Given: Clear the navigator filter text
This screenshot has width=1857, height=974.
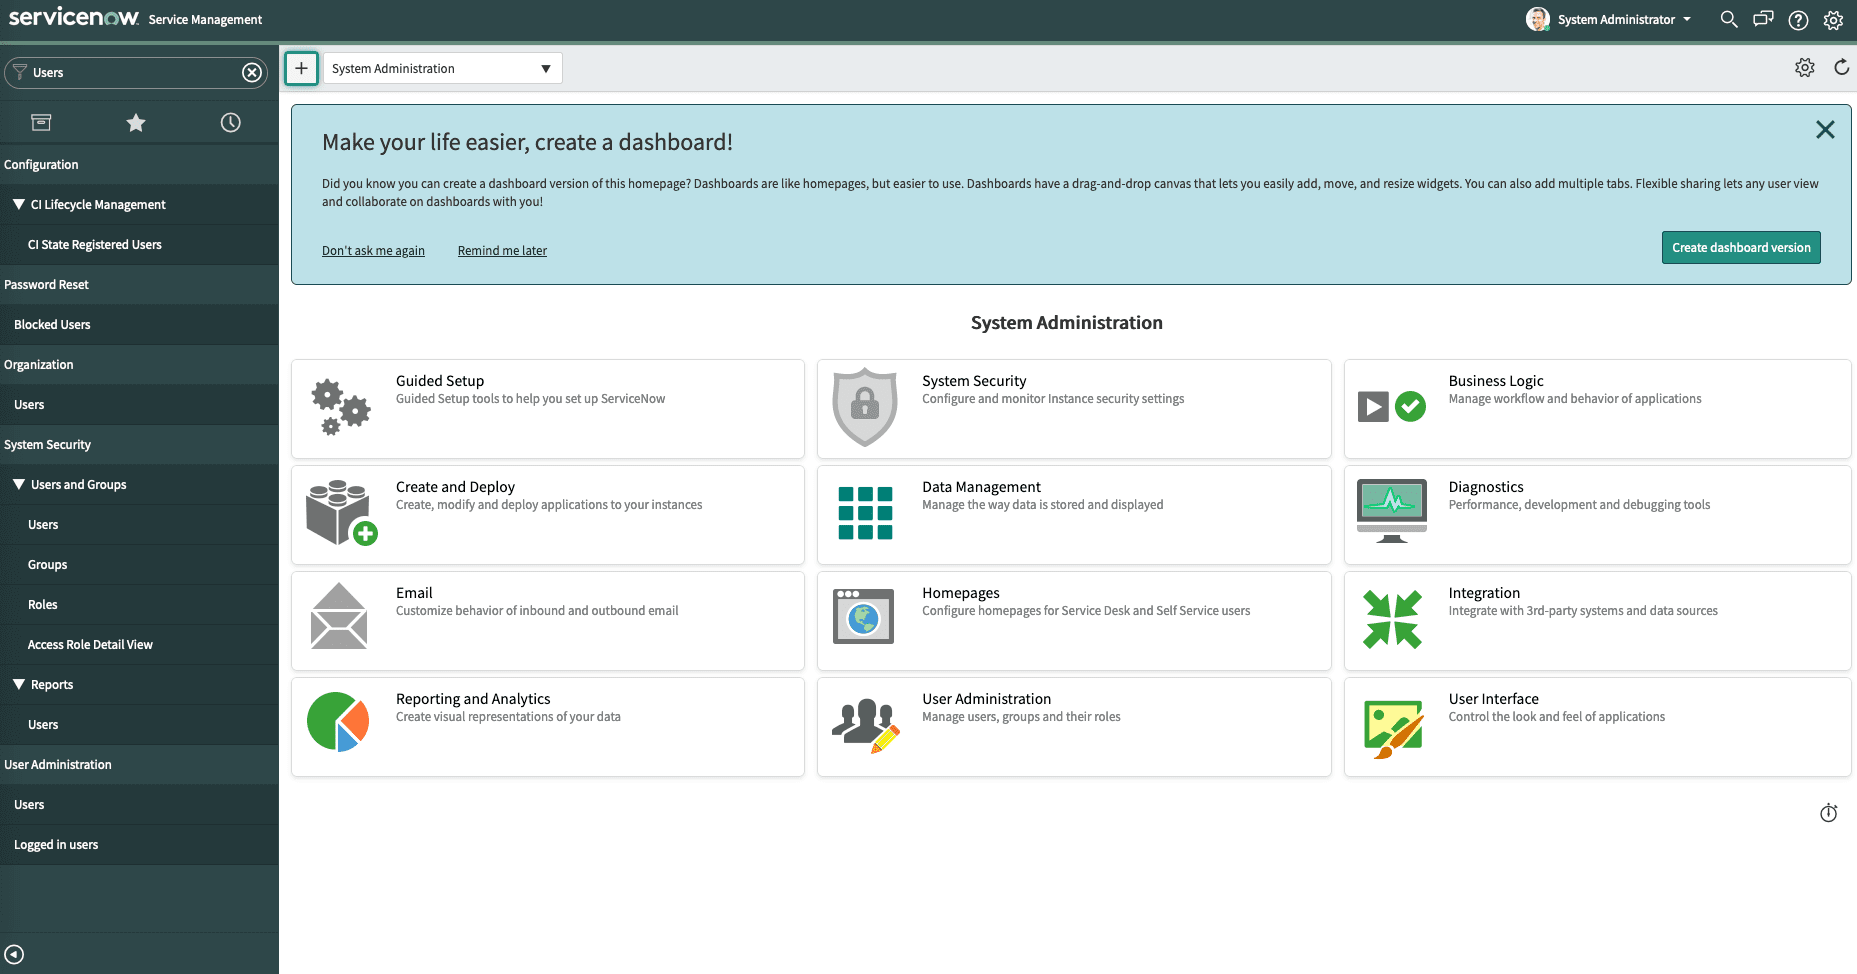Looking at the screenshot, I should pos(252,73).
